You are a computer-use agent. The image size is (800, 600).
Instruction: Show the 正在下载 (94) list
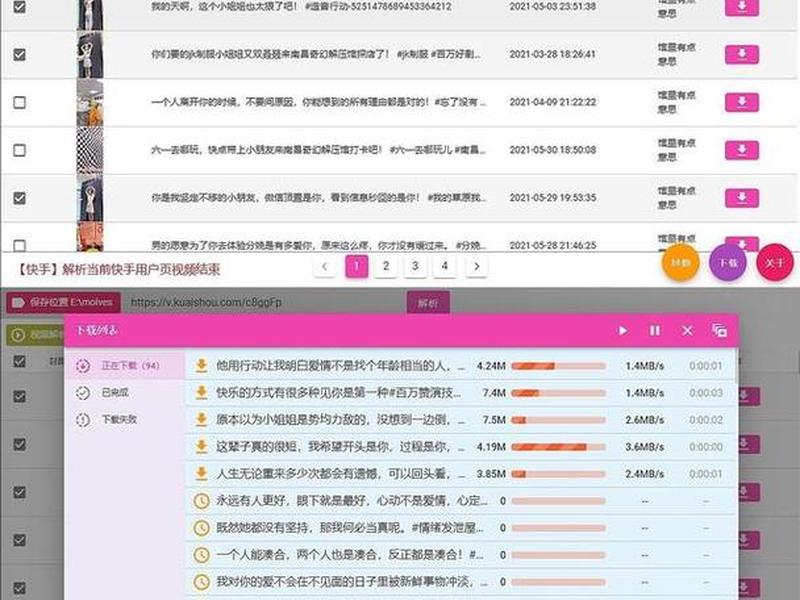point(124,365)
